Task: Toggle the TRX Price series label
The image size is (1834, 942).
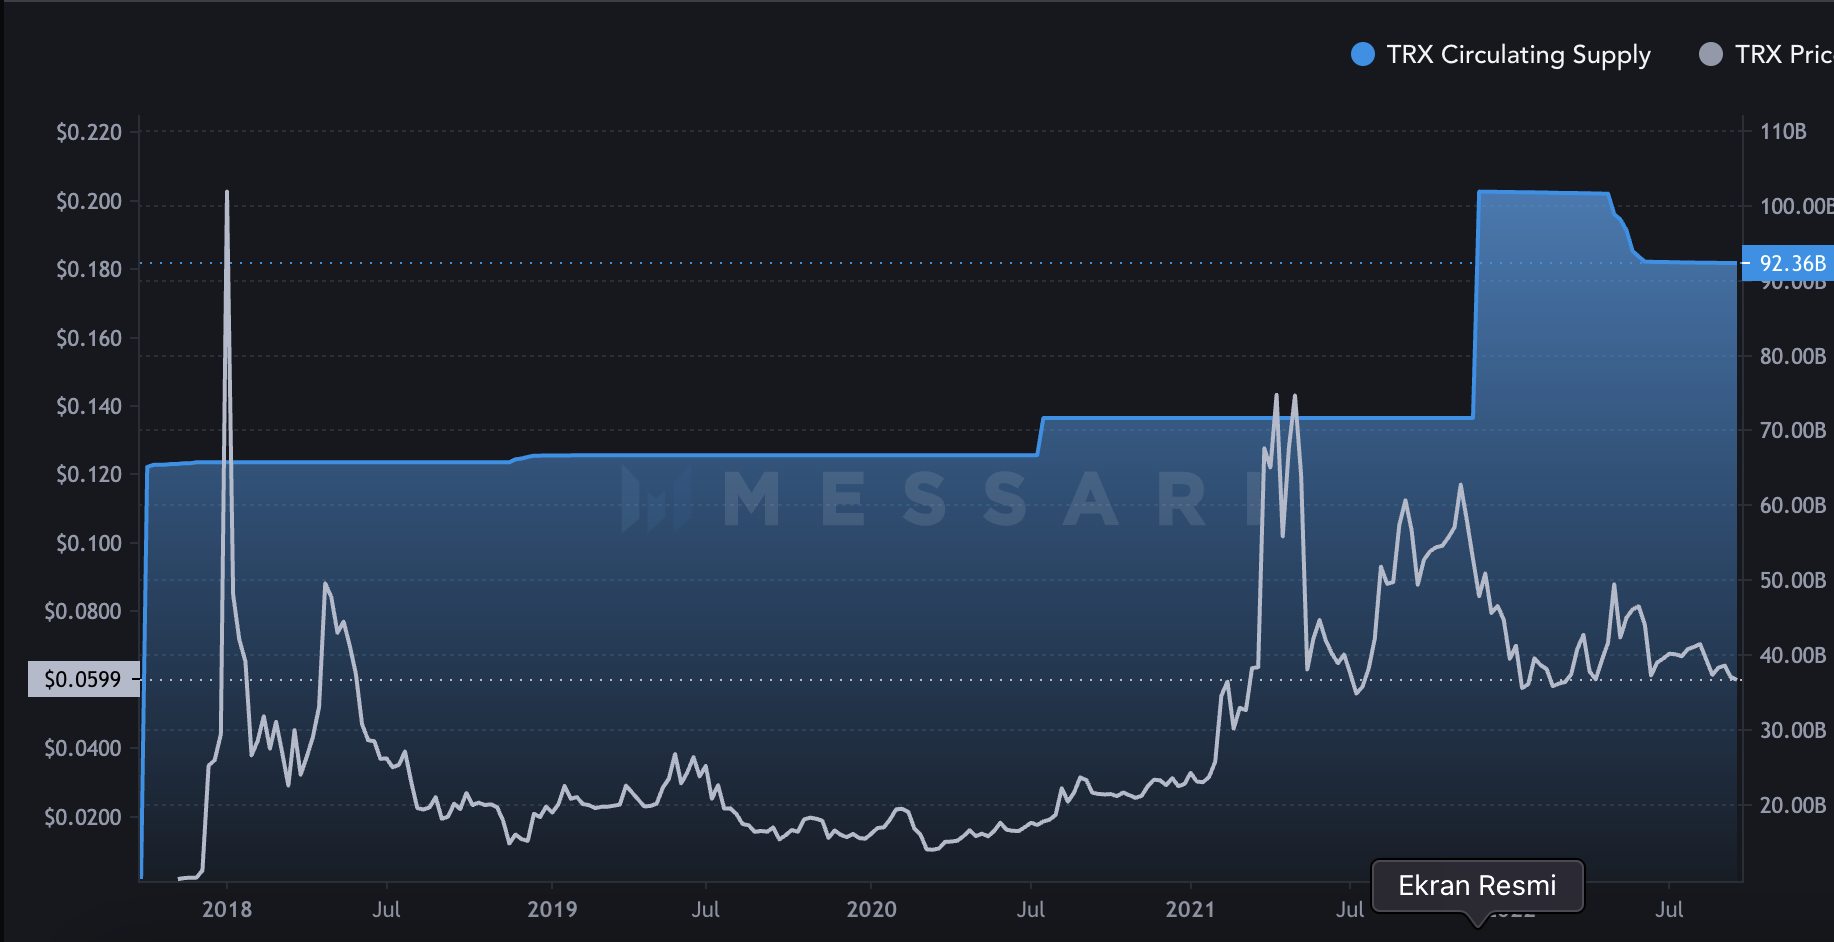Action: point(1783,55)
